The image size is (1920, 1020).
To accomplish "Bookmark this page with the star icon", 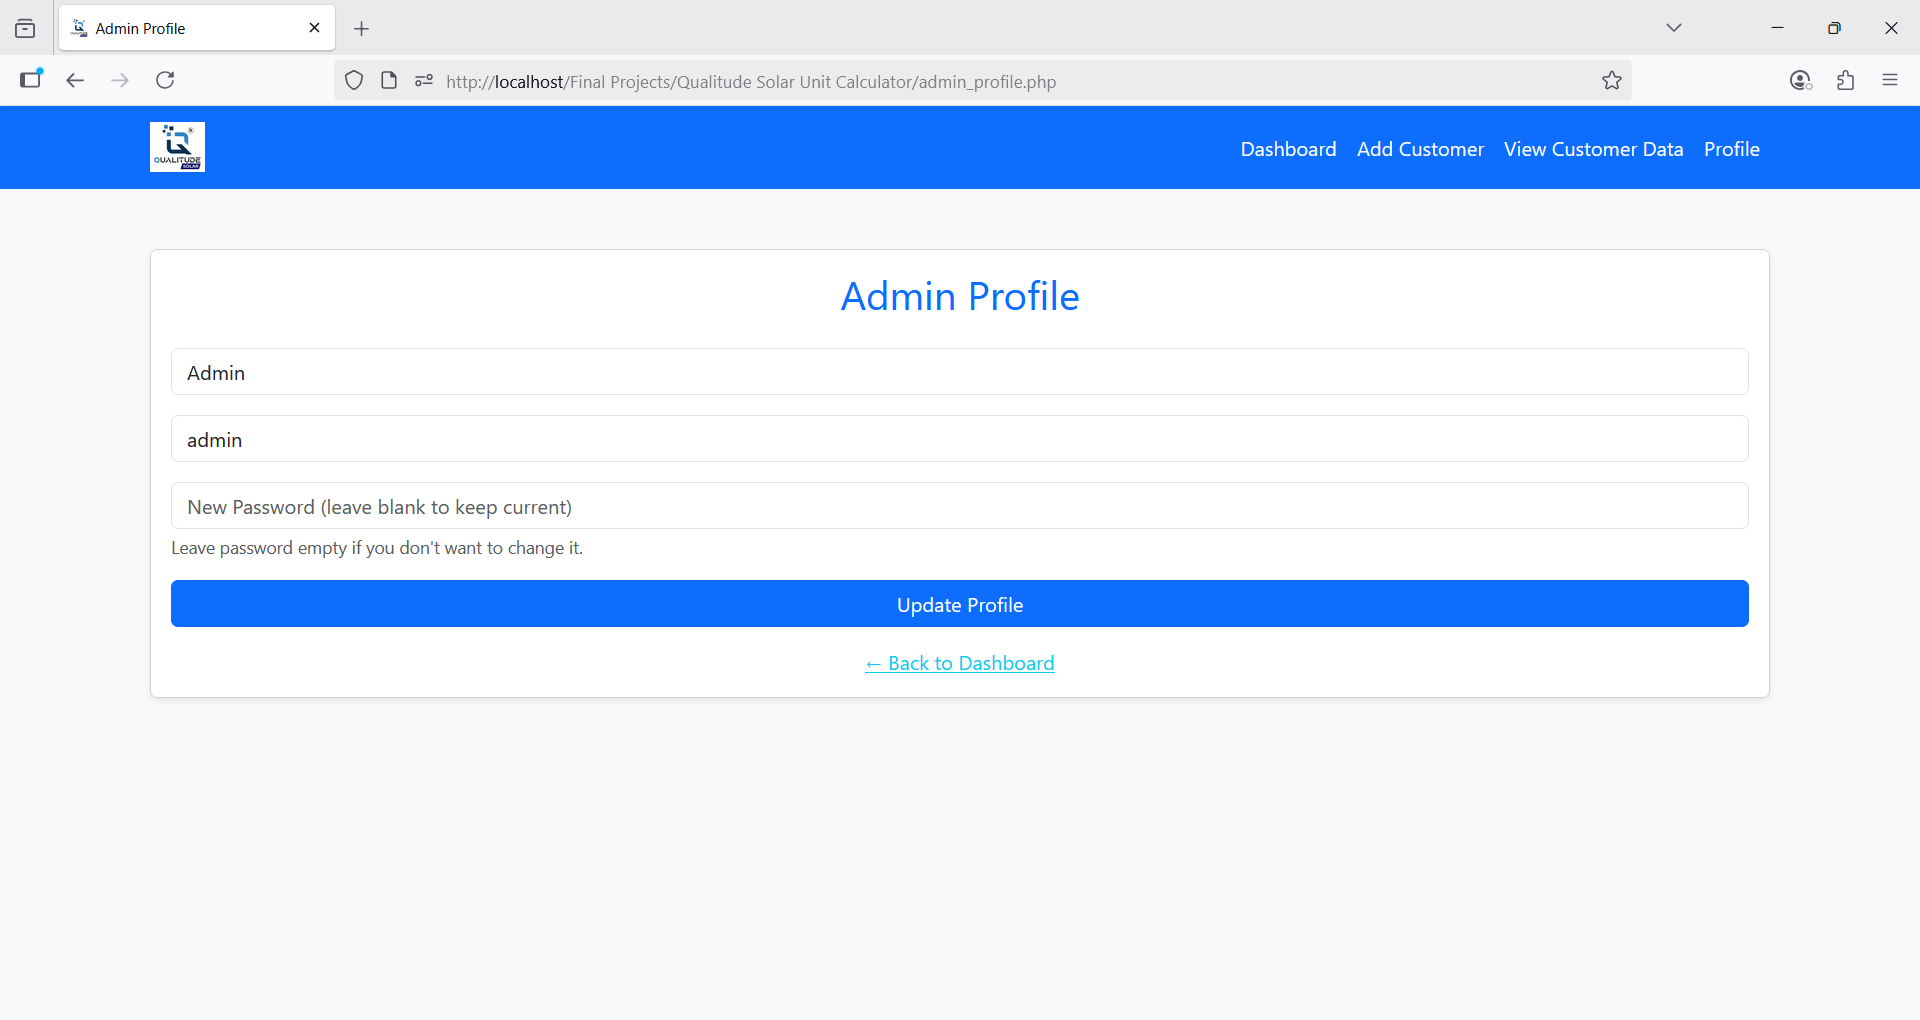I will [1611, 81].
